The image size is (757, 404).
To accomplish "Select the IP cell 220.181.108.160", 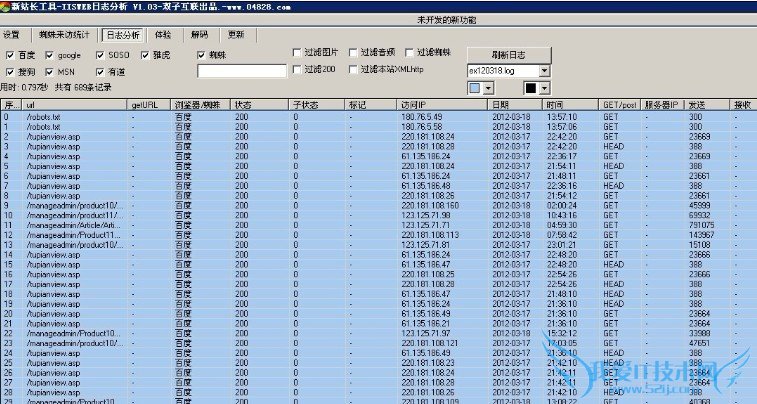I will tap(430, 206).
